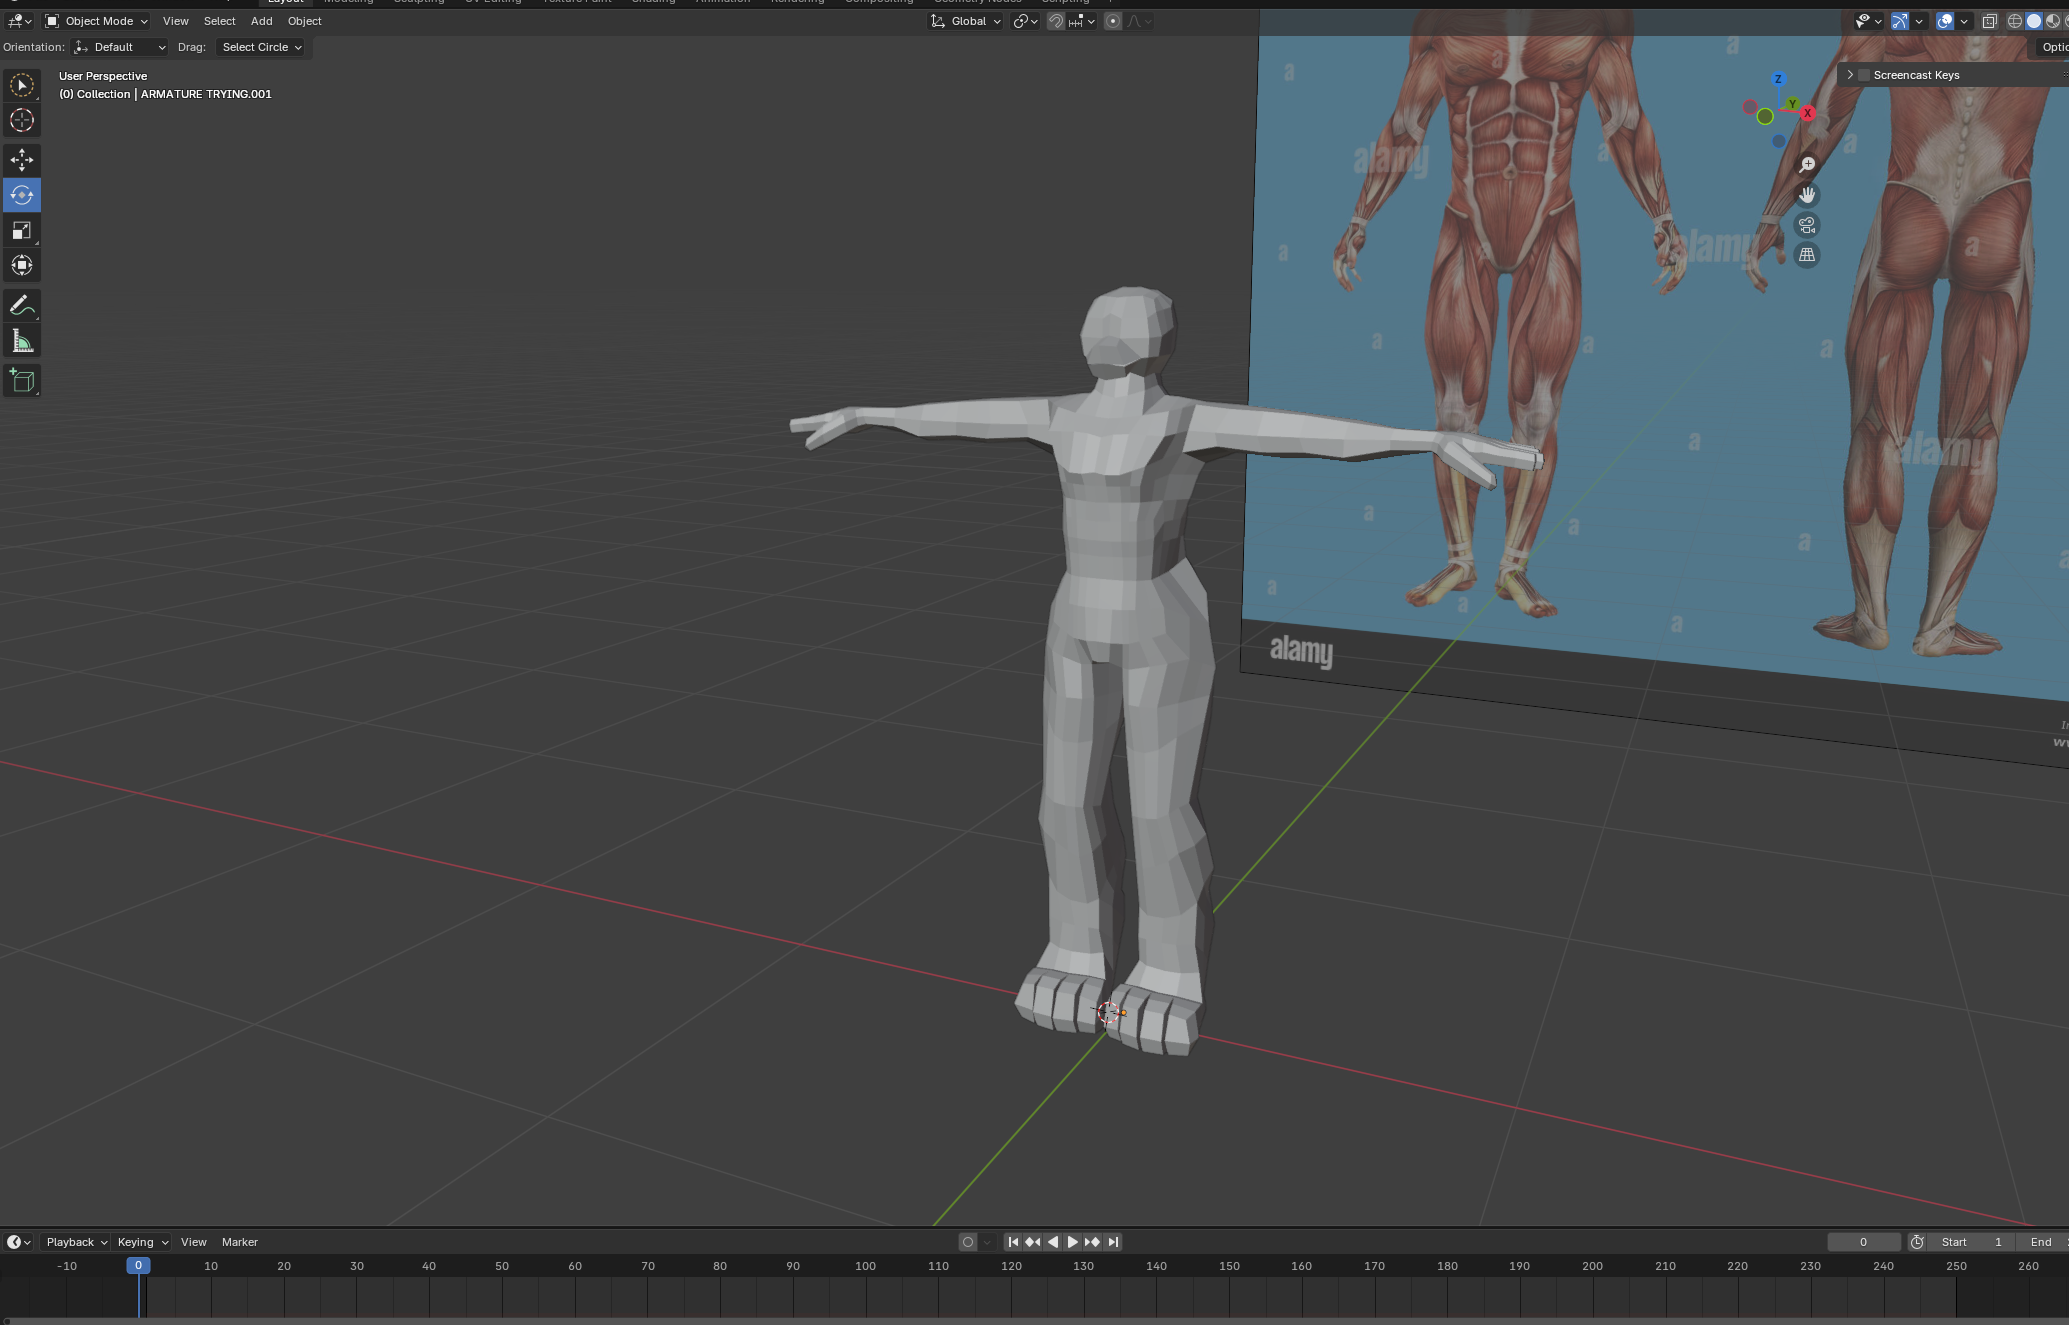Viewport: 2069px width, 1325px height.
Task: Switch to the Cursor tool
Action: tap(21, 121)
